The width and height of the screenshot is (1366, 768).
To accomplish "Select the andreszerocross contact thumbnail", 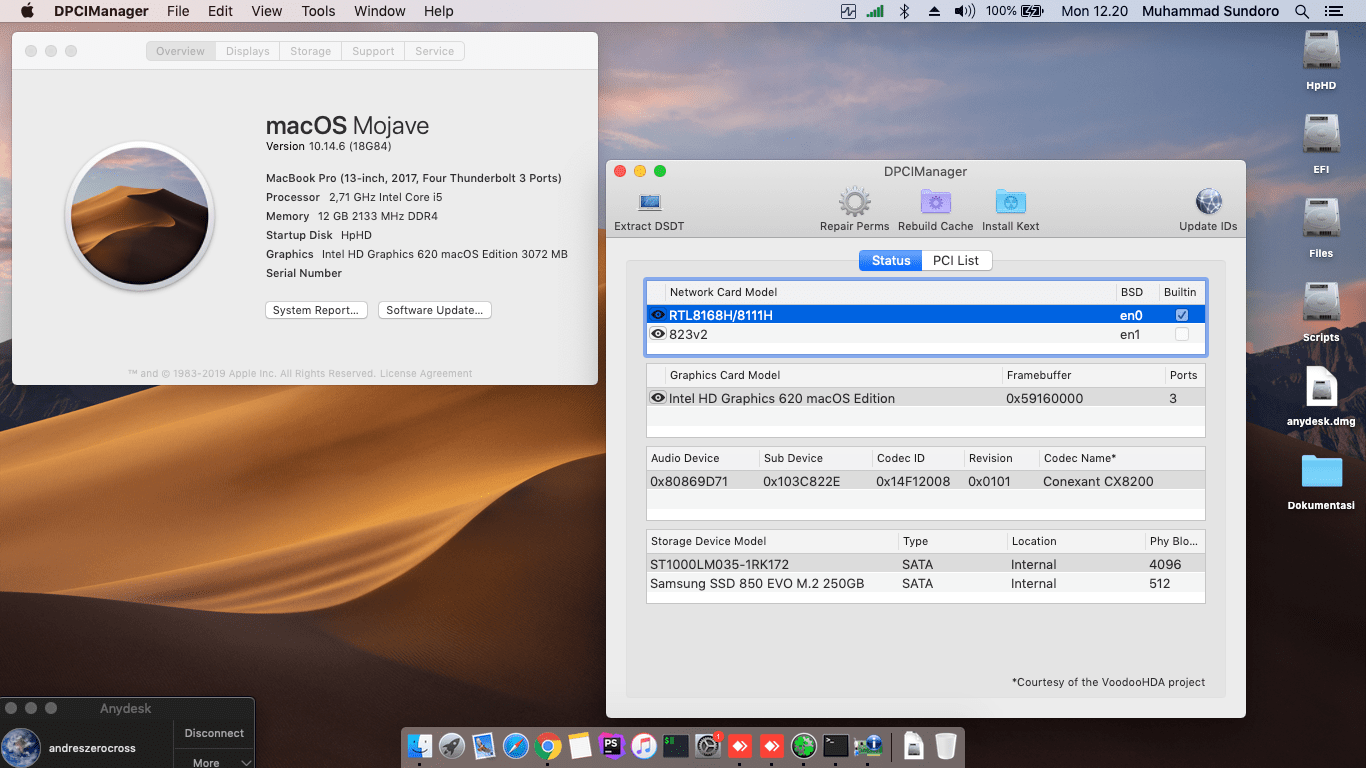I will click(22, 747).
